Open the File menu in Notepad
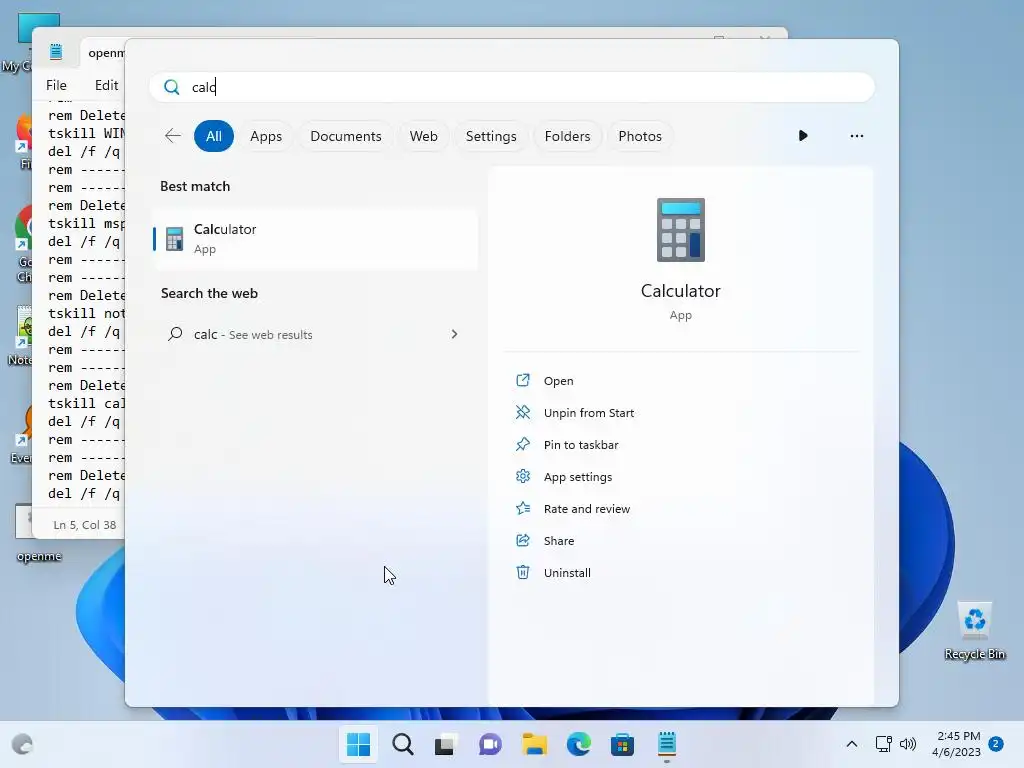 (56, 85)
